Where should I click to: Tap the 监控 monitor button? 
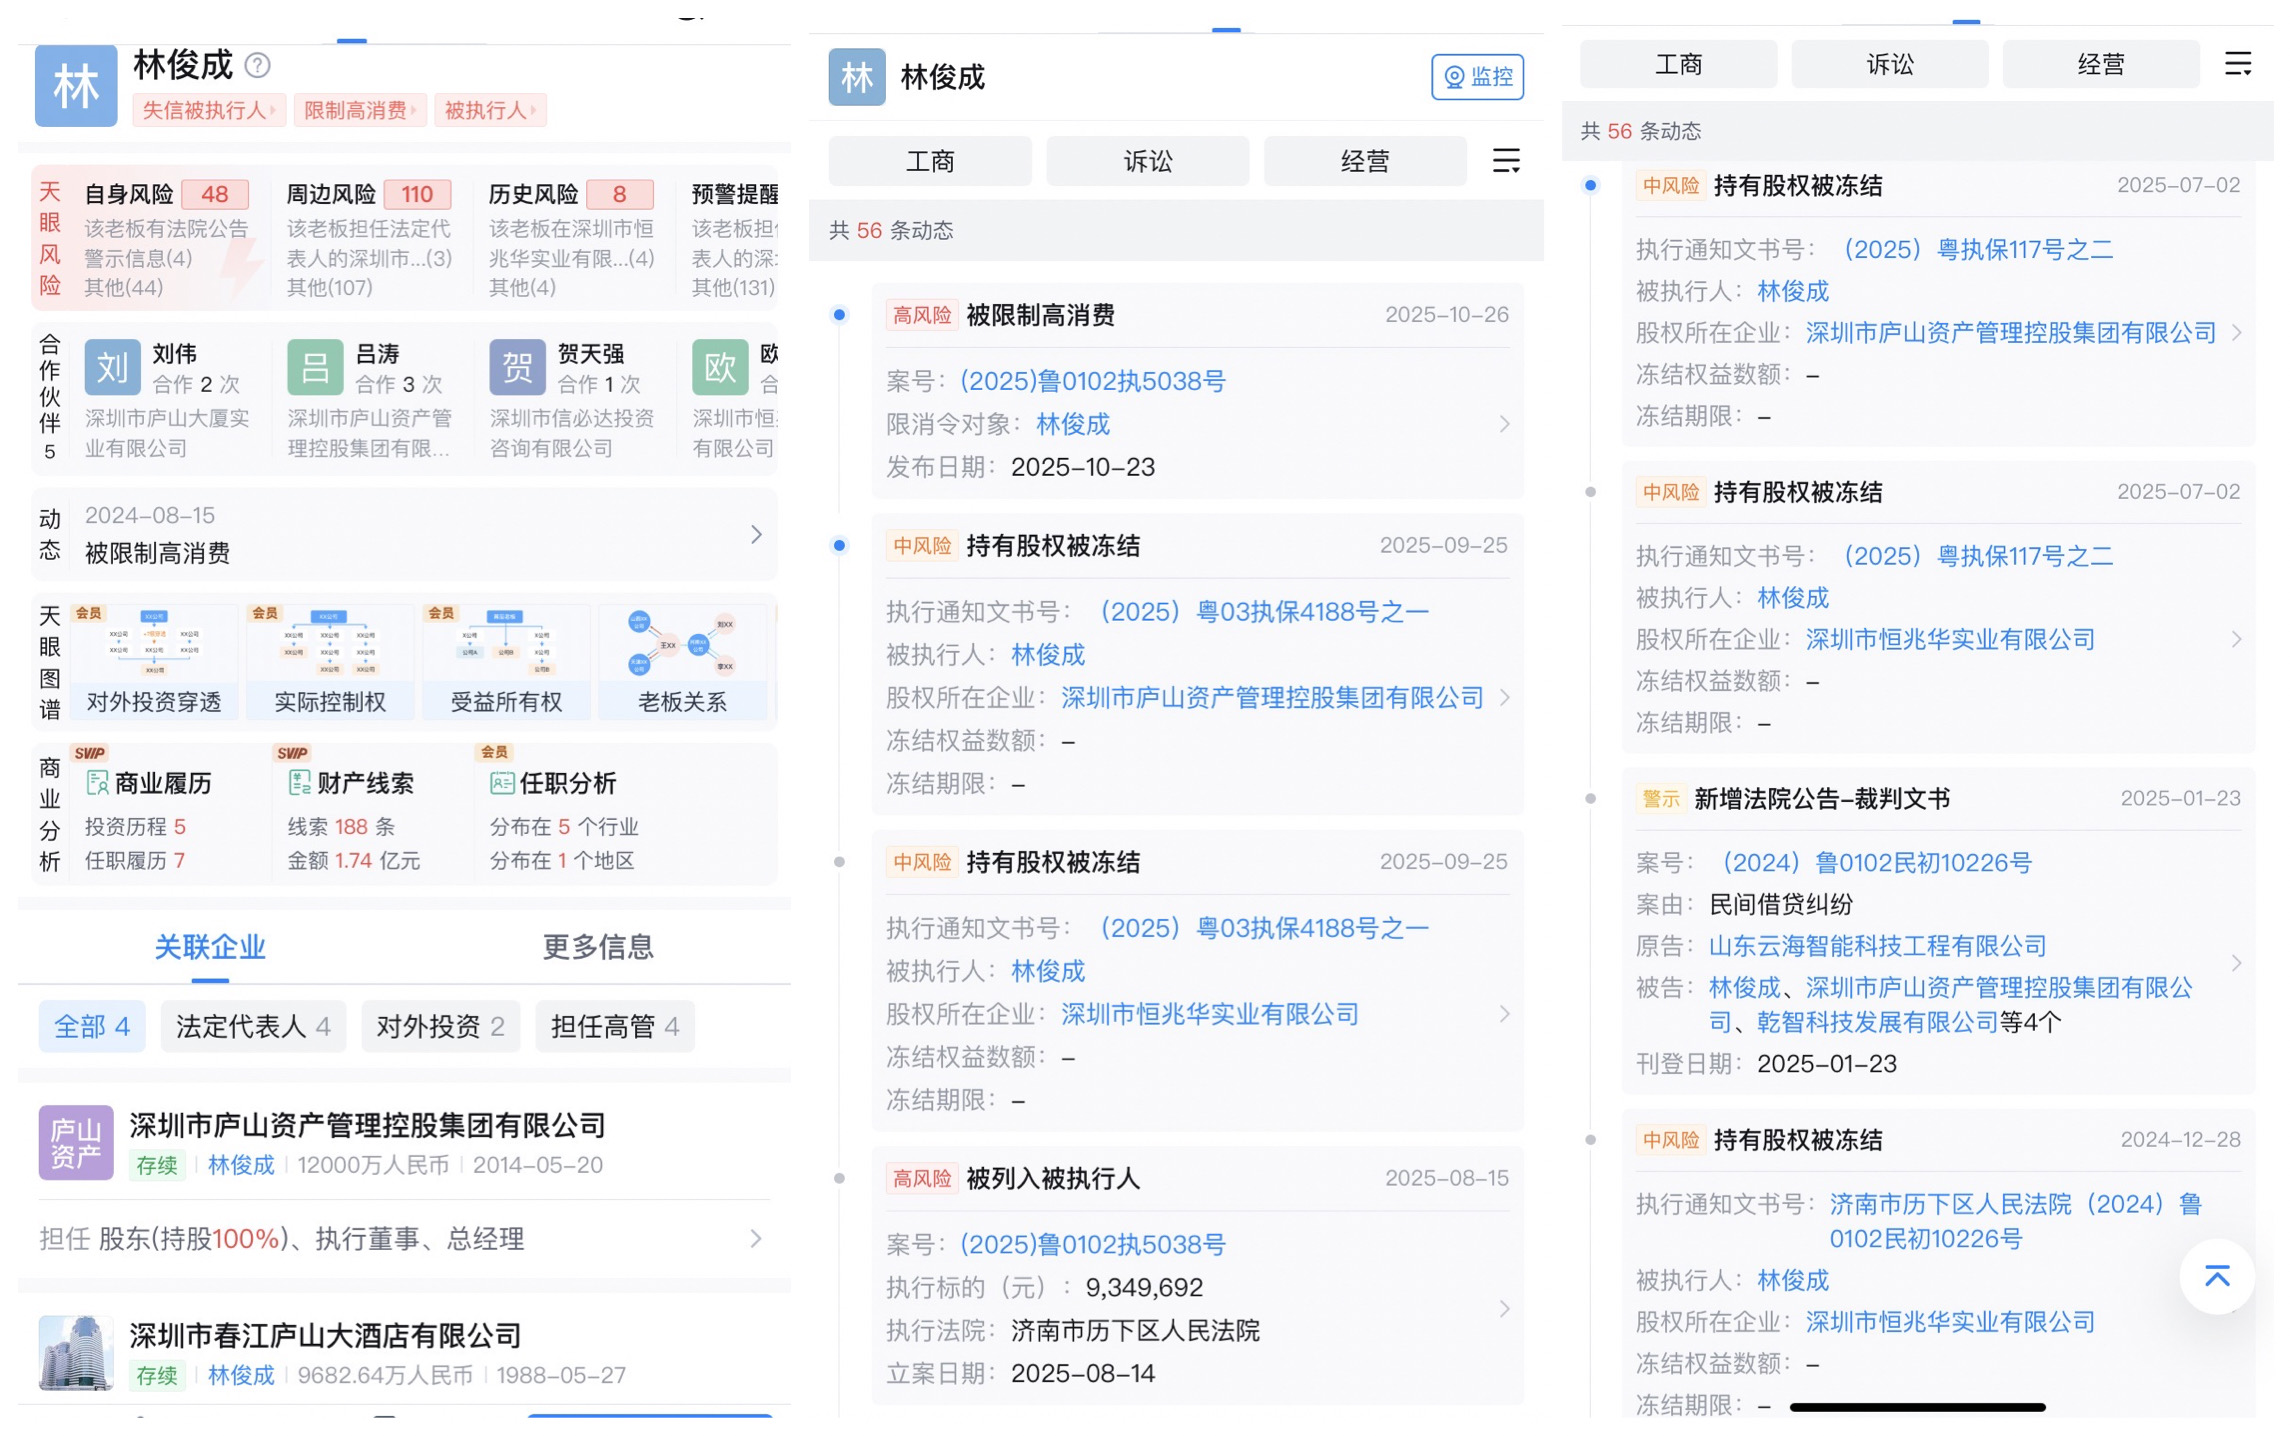click(1476, 77)
